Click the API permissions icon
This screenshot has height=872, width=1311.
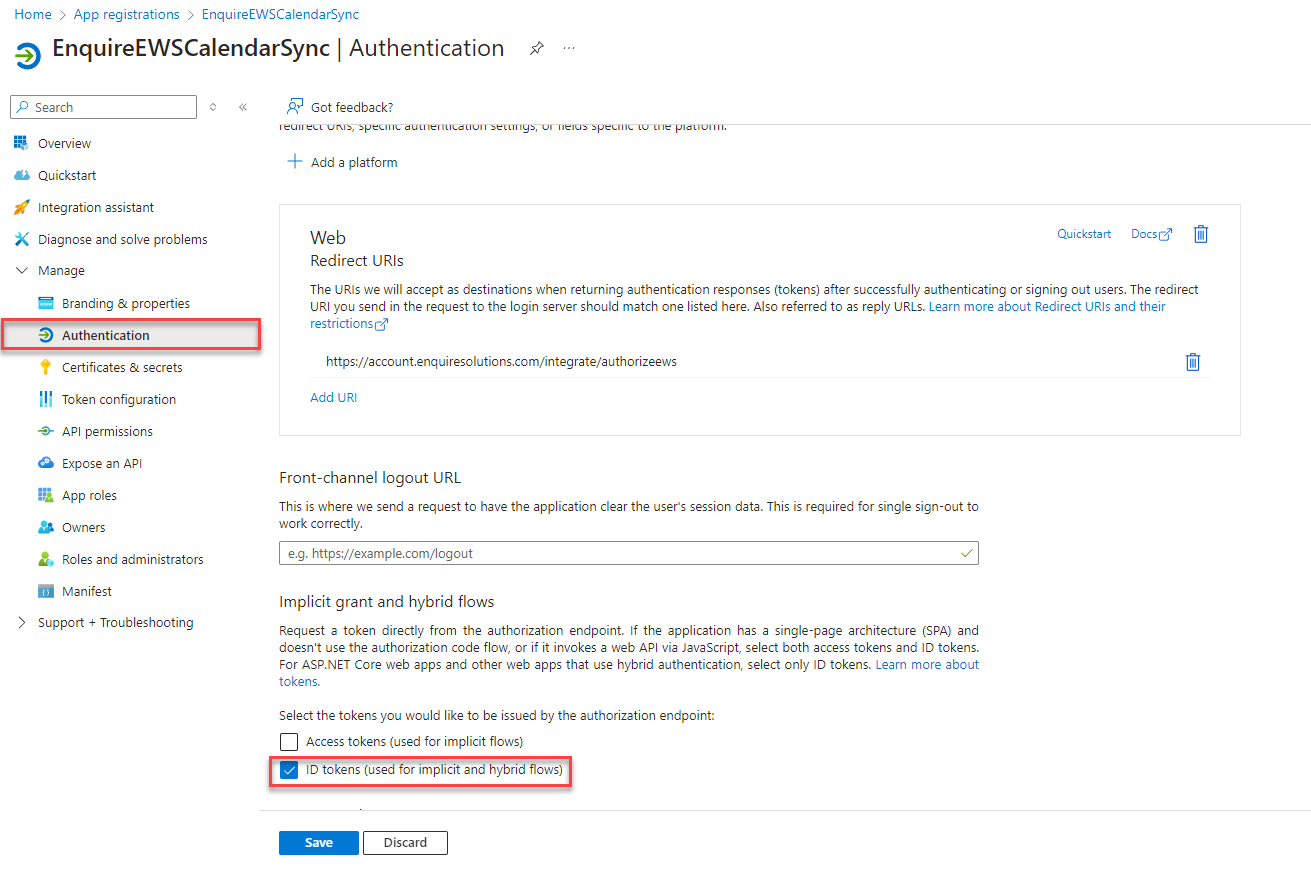point(45,431)
